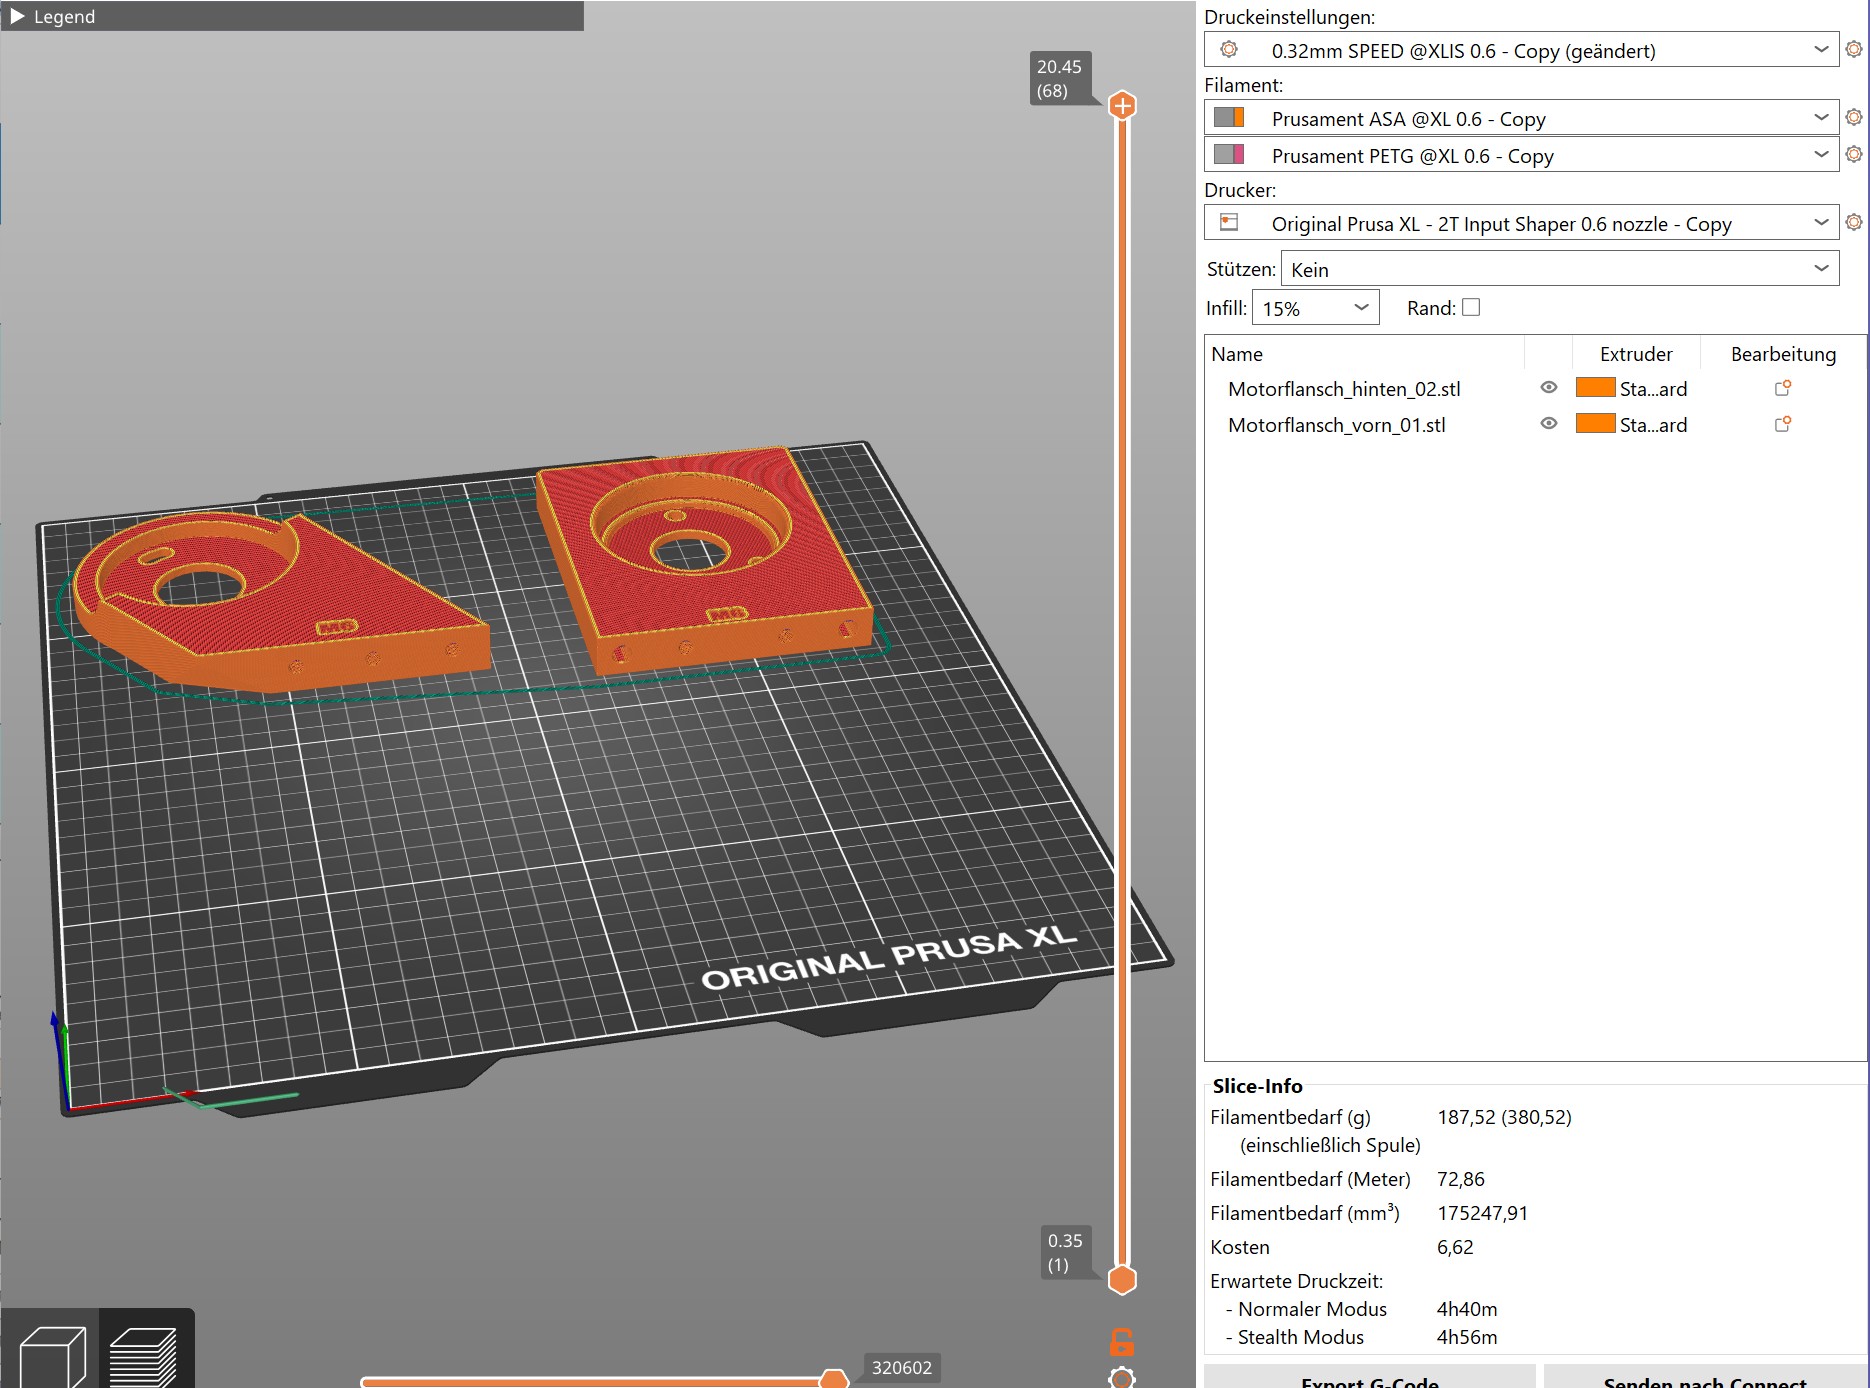Open edit icon for Motorflansch_hinten_02.stl
Screen dimensions: 1870x1388
click(1782, 388)
